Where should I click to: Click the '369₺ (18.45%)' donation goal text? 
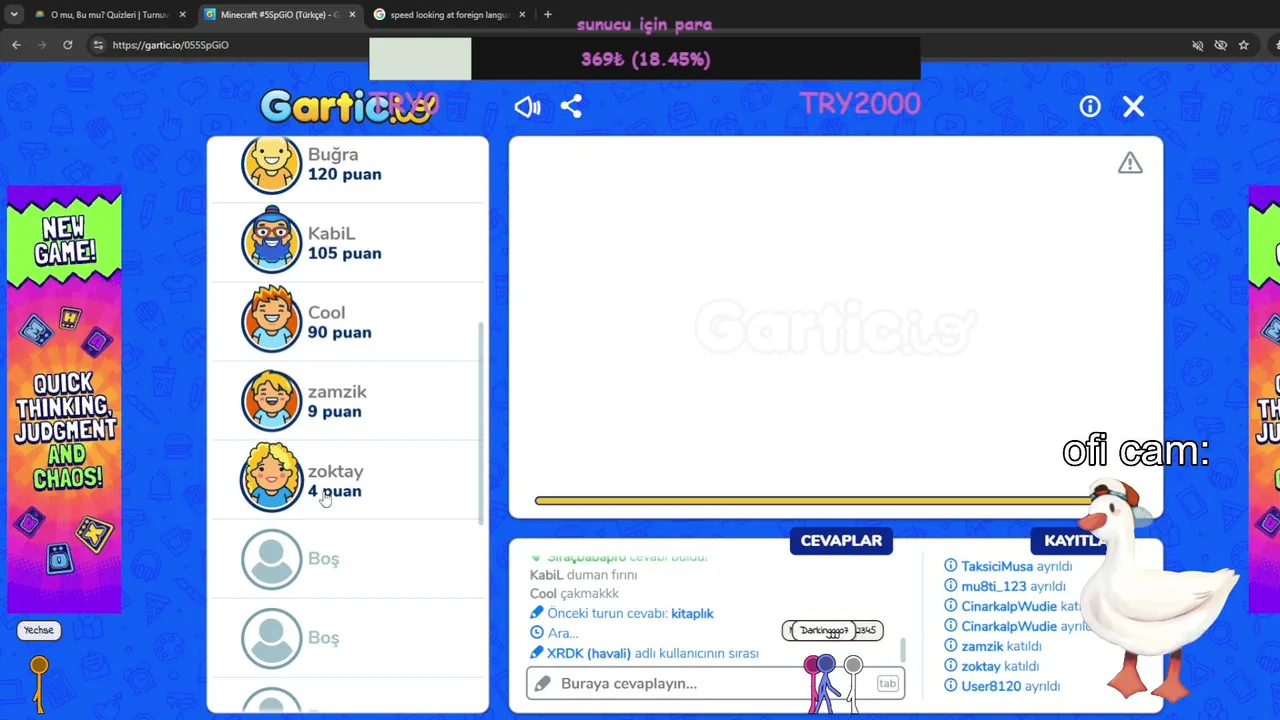tap(646, 59)
